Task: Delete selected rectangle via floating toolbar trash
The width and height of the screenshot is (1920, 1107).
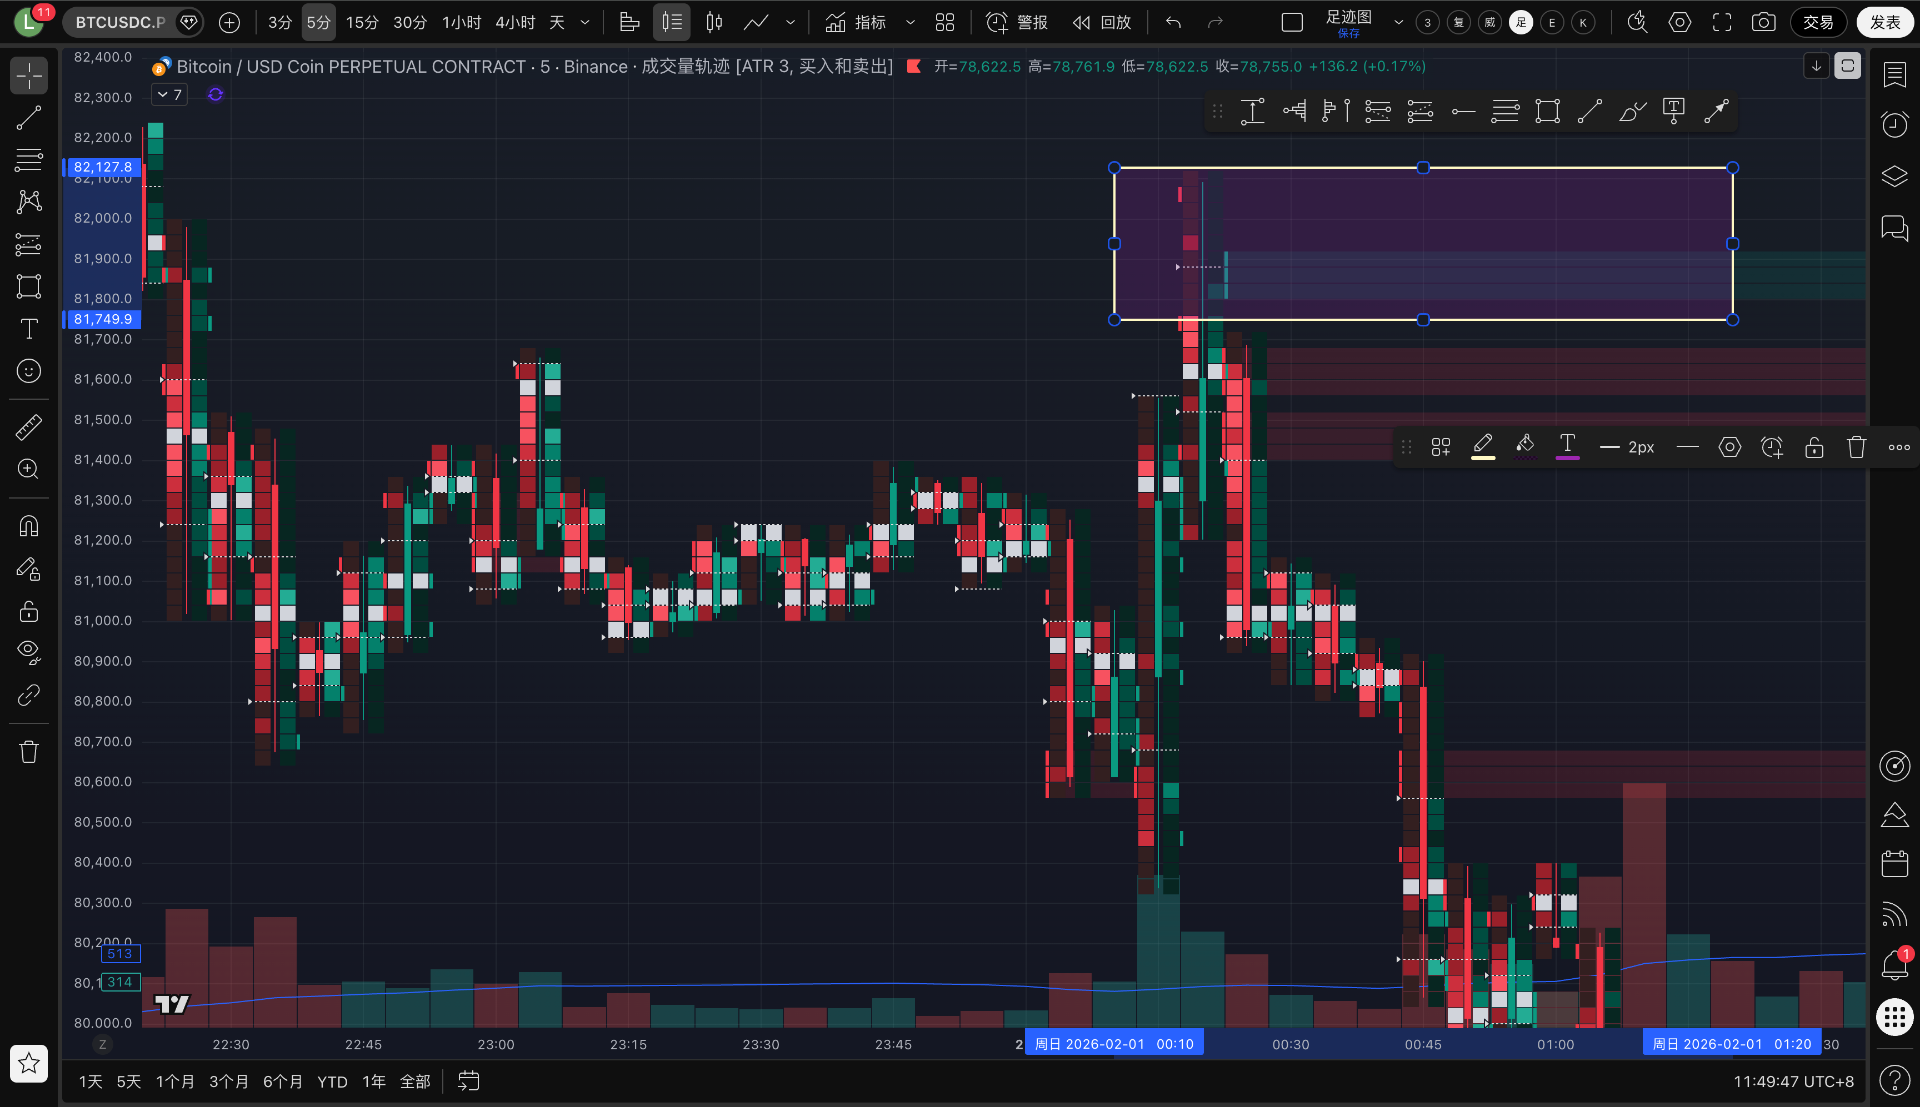Action: coord(1857,447)
